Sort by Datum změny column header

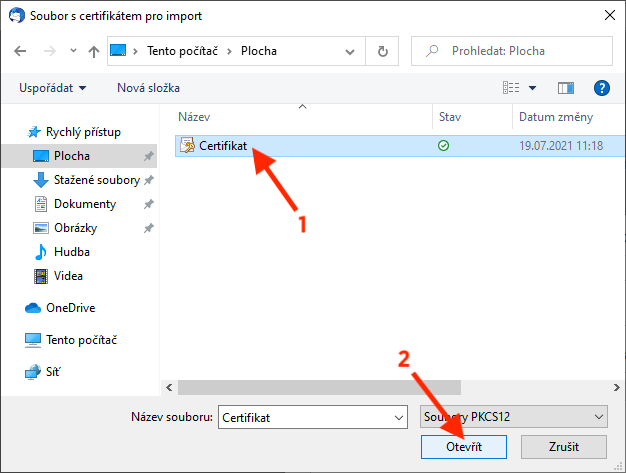pyautogui.click(x=556, y=118)
